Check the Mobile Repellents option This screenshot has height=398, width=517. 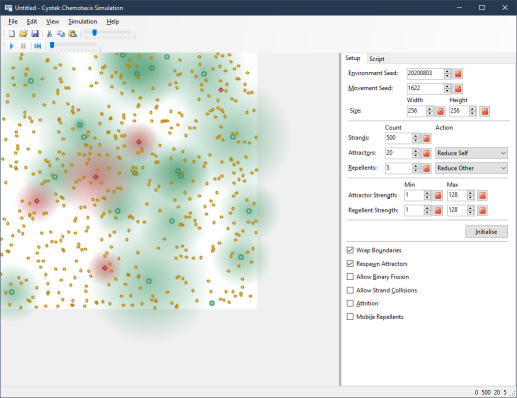[x=350, y=317]
